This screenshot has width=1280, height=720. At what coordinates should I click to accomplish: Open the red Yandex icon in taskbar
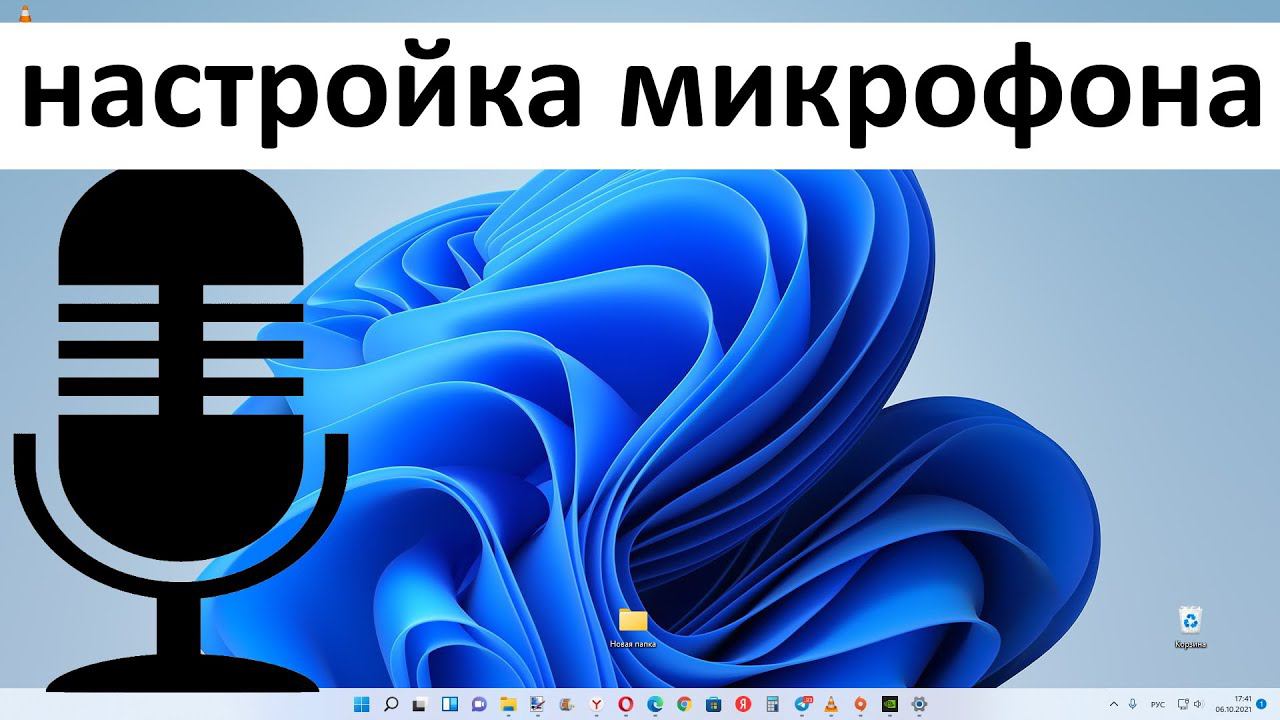[x=743, y=704]
